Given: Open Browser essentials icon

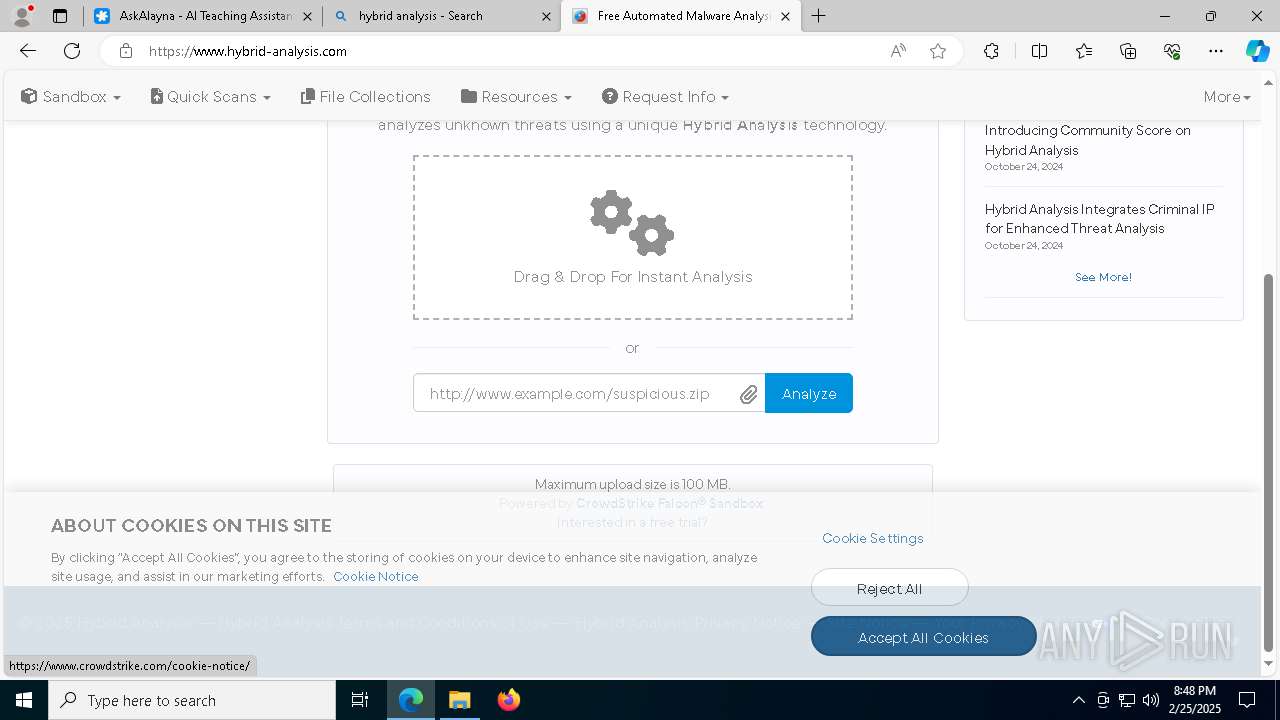Looking at the screenshot, I should (x=1172, y=51).
